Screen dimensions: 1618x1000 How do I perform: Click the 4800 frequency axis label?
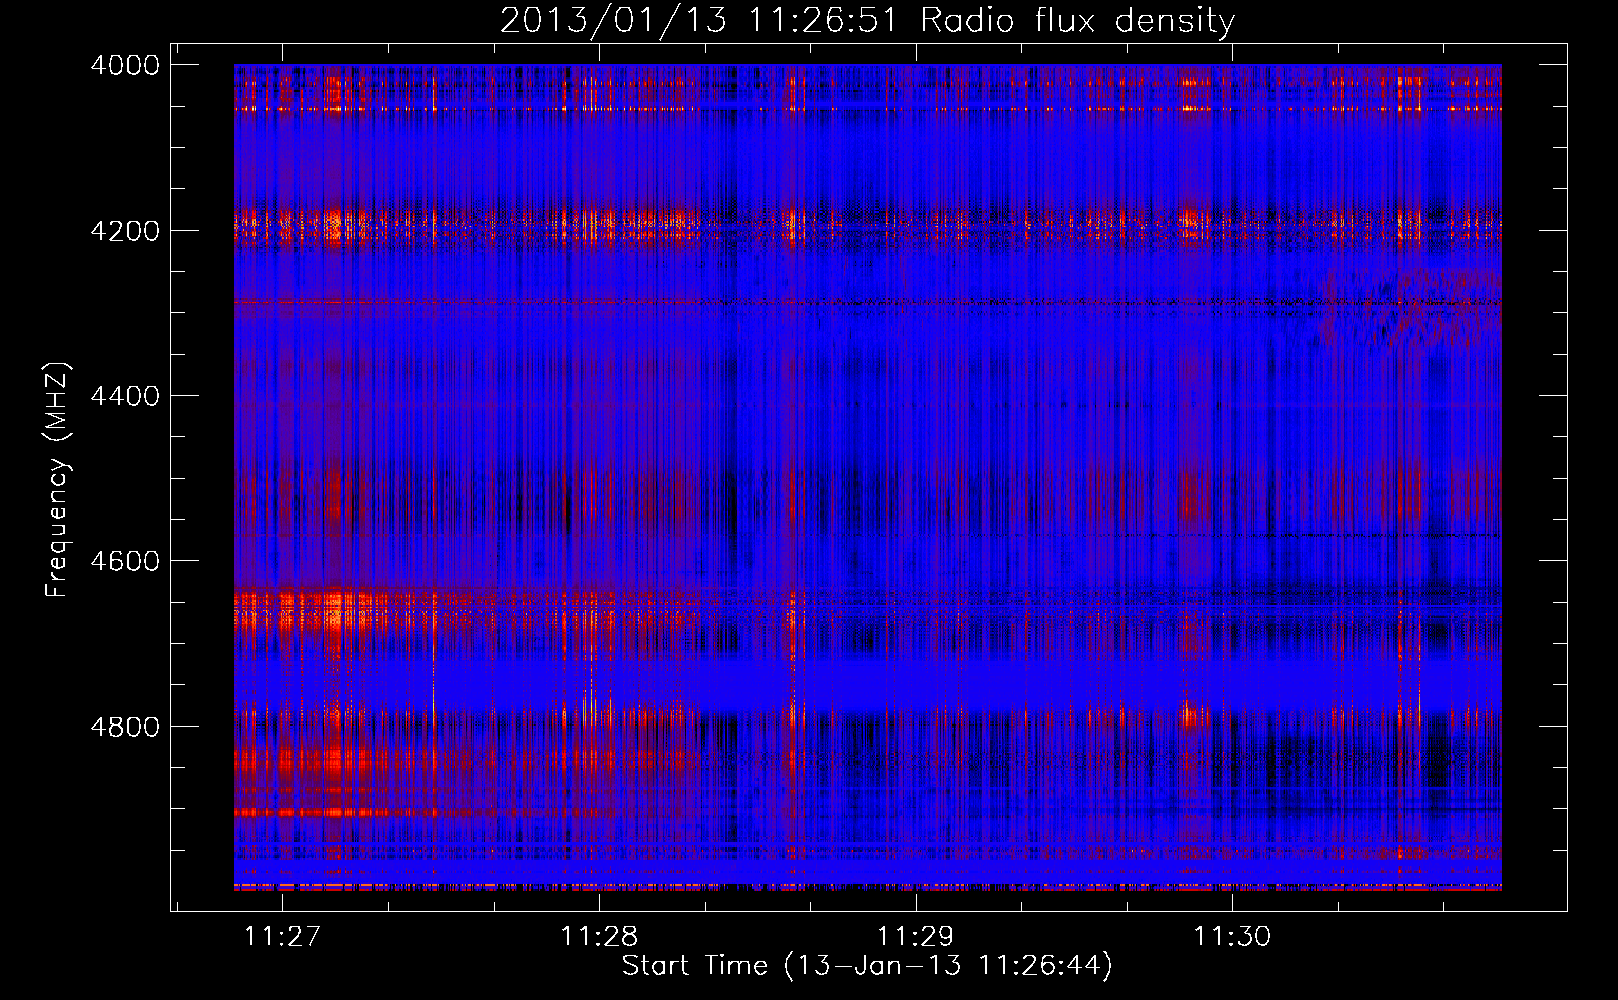tap(125, 727)
